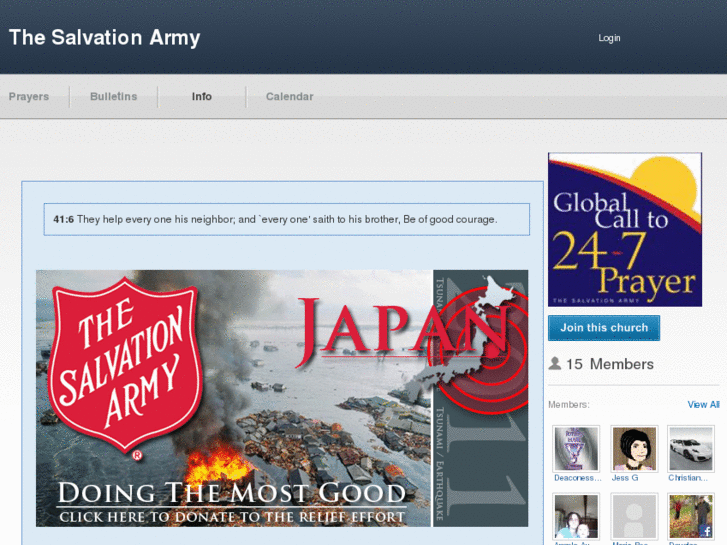
Task: Click the Jess G name link
Action: (625, 478)
